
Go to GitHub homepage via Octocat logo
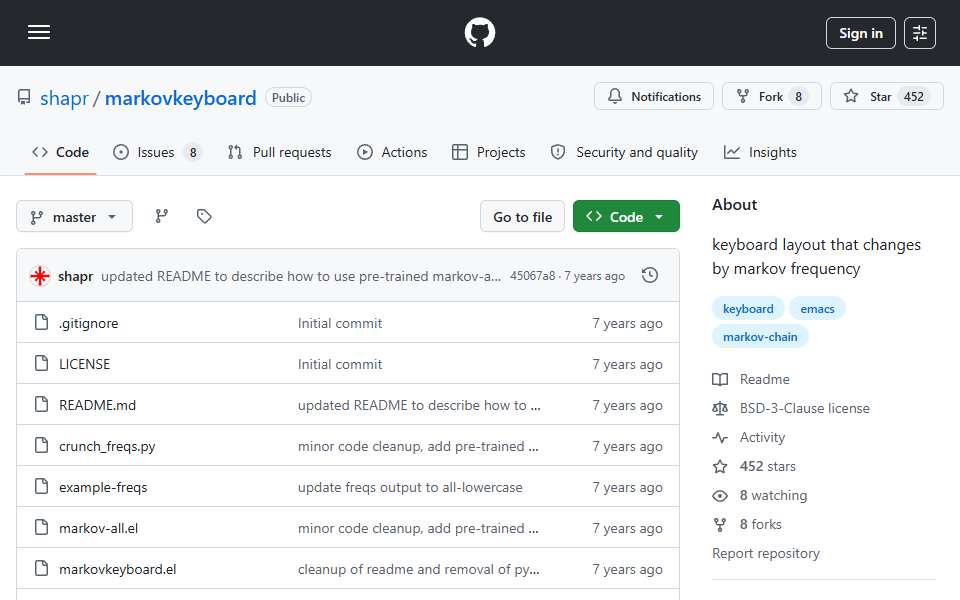point(479,32)
